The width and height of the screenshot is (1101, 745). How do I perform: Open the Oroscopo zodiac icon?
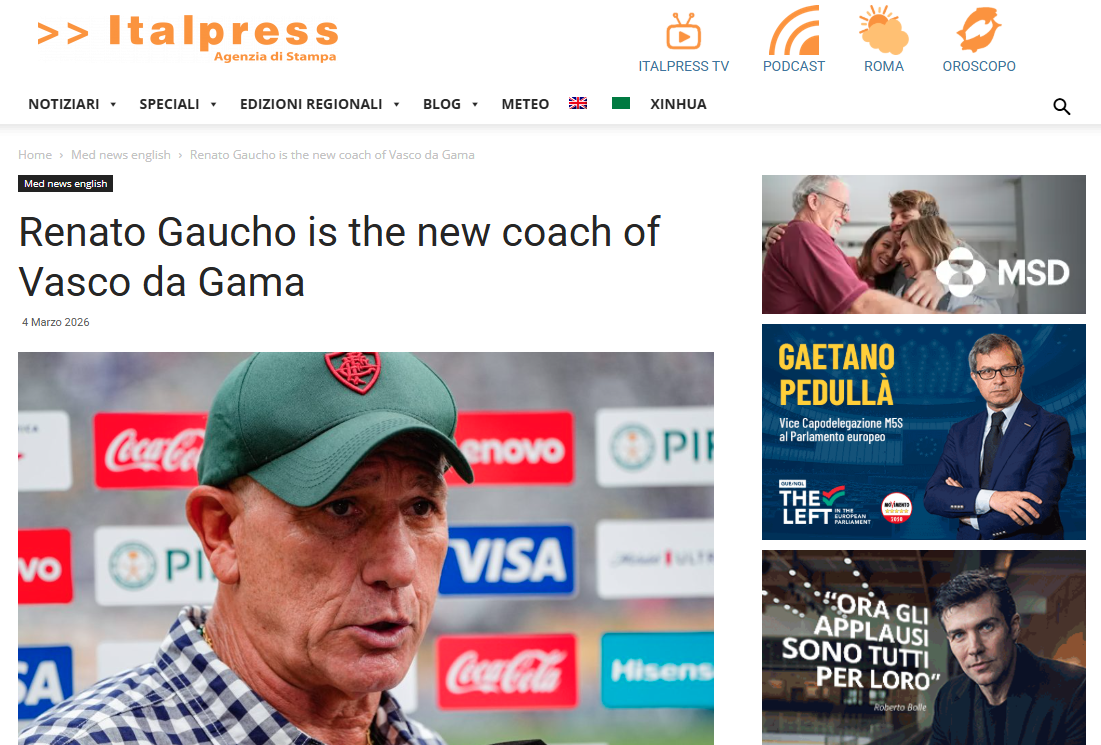pos(979,30)
